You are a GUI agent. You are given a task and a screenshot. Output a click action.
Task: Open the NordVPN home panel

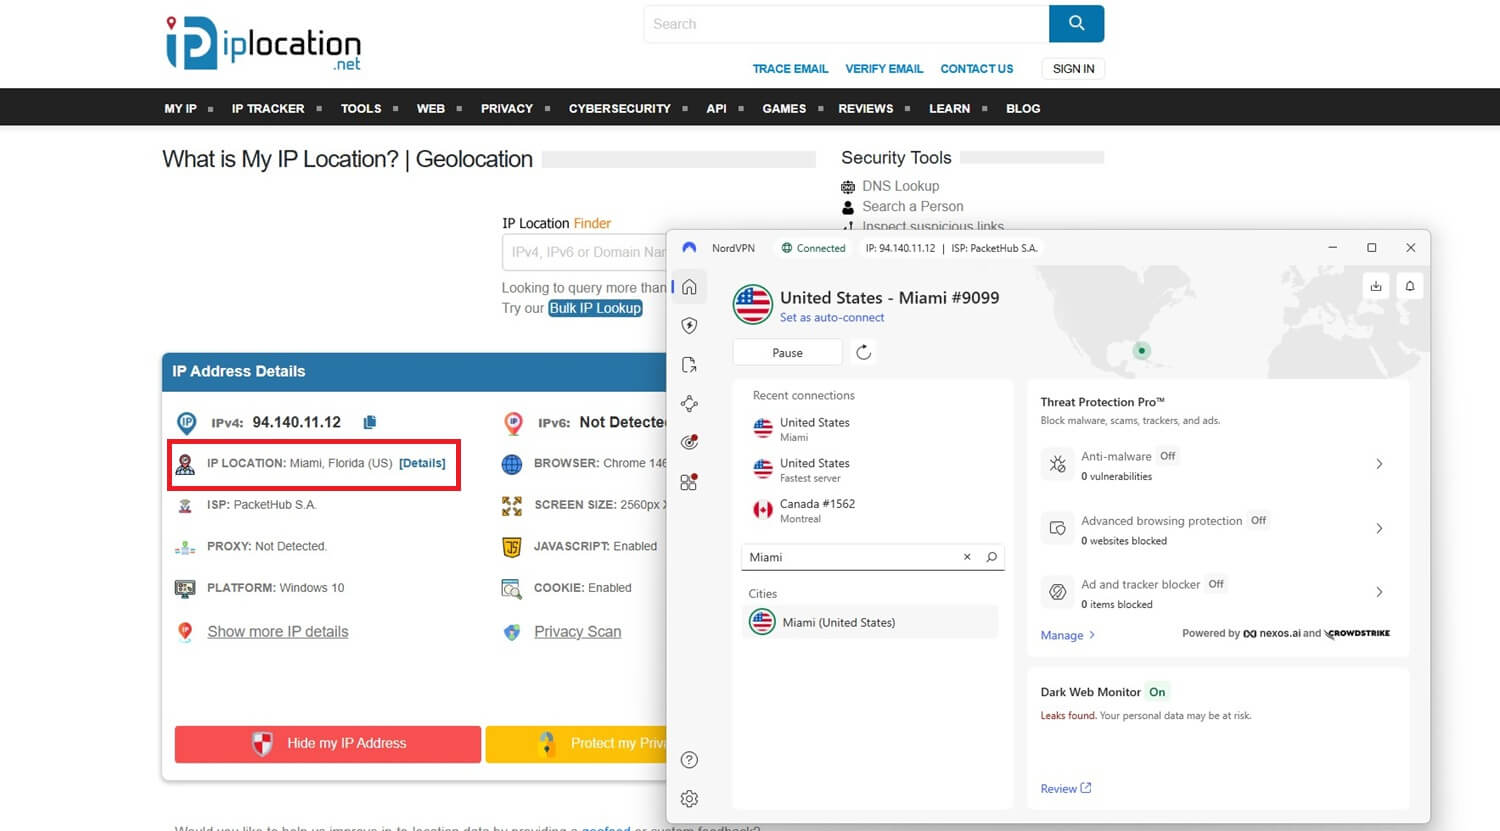coord(689,287)
